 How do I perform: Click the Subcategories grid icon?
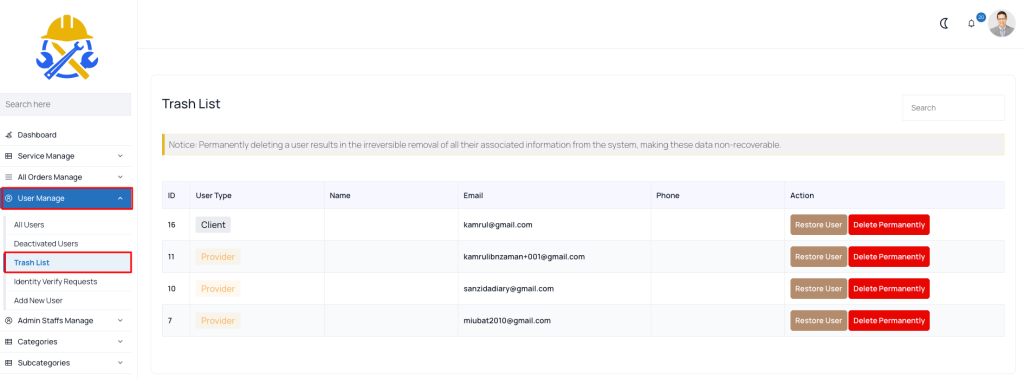pos(8,363)
